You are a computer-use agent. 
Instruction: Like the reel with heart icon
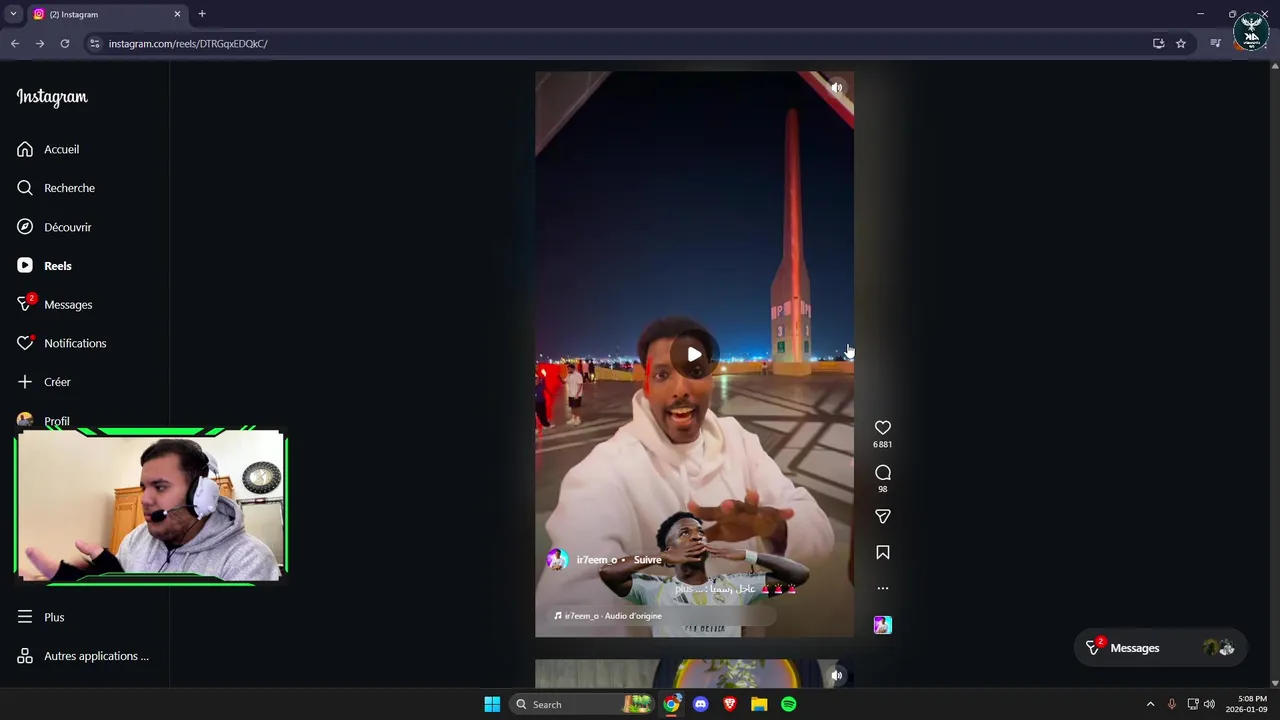click(x=883, y=428)
